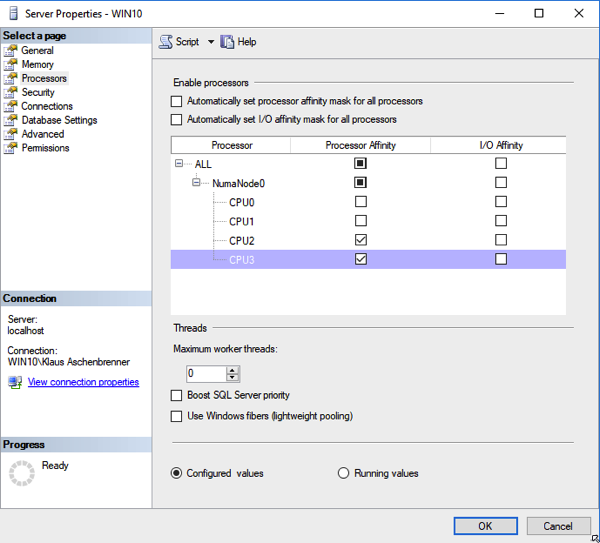Open the Script dropdown arrow
Viewport: 600px width, 543px height.
pyautogui.click(x=211, y=42)
